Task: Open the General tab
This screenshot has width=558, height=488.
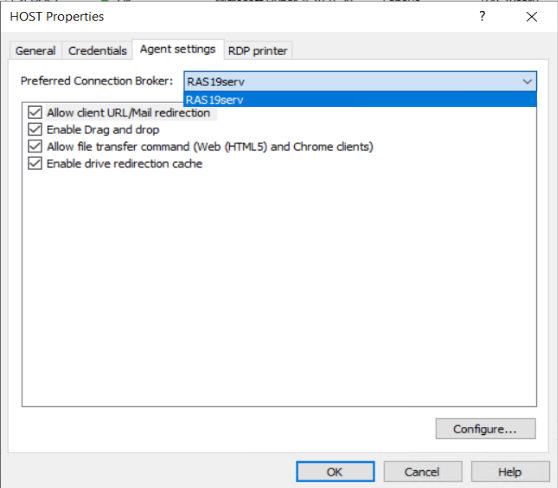Action: click(36, 51)
